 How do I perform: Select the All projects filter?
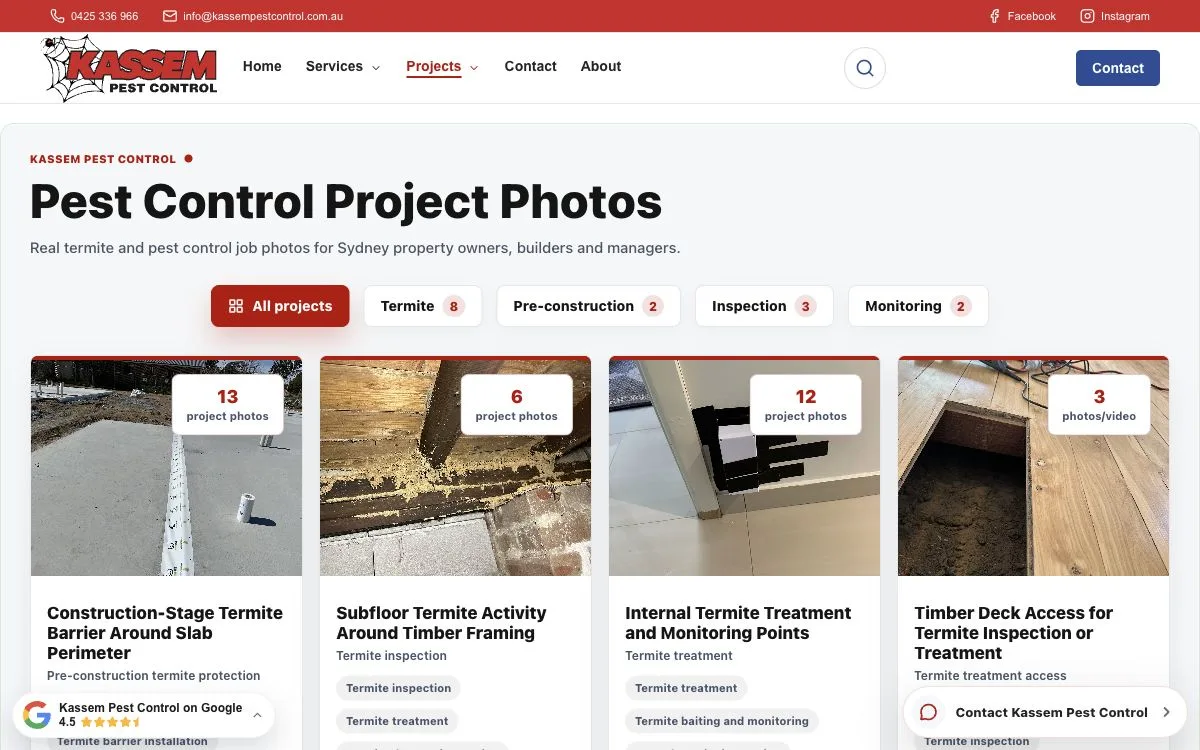[x=280, y=306]
